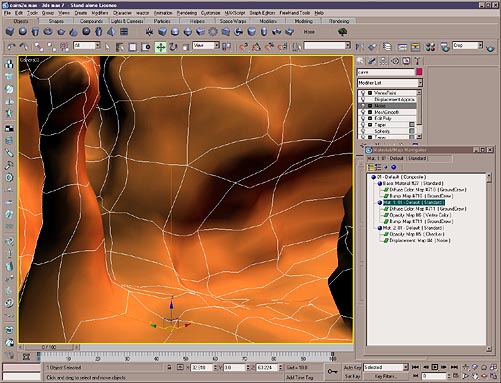501x383 pixels.
Task: Open the File menu
Action: click(8, 13)
